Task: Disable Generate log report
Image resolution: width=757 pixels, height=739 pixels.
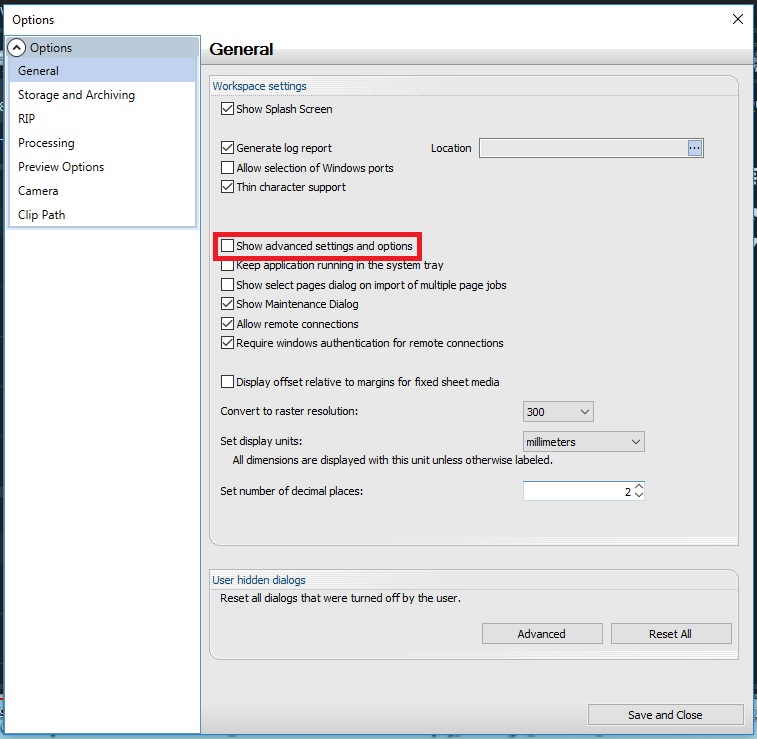Action: tap(227, 148)
